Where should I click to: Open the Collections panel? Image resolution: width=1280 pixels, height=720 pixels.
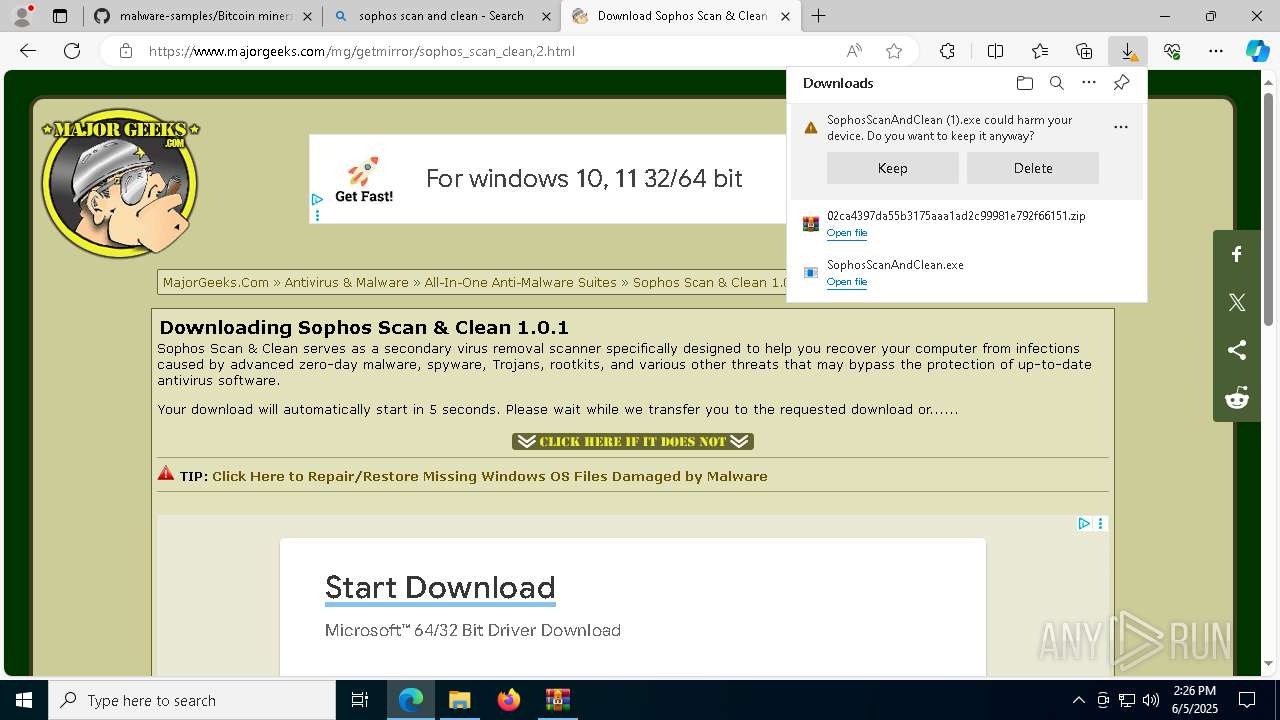pyautogui.click(x=1084, y=51)
